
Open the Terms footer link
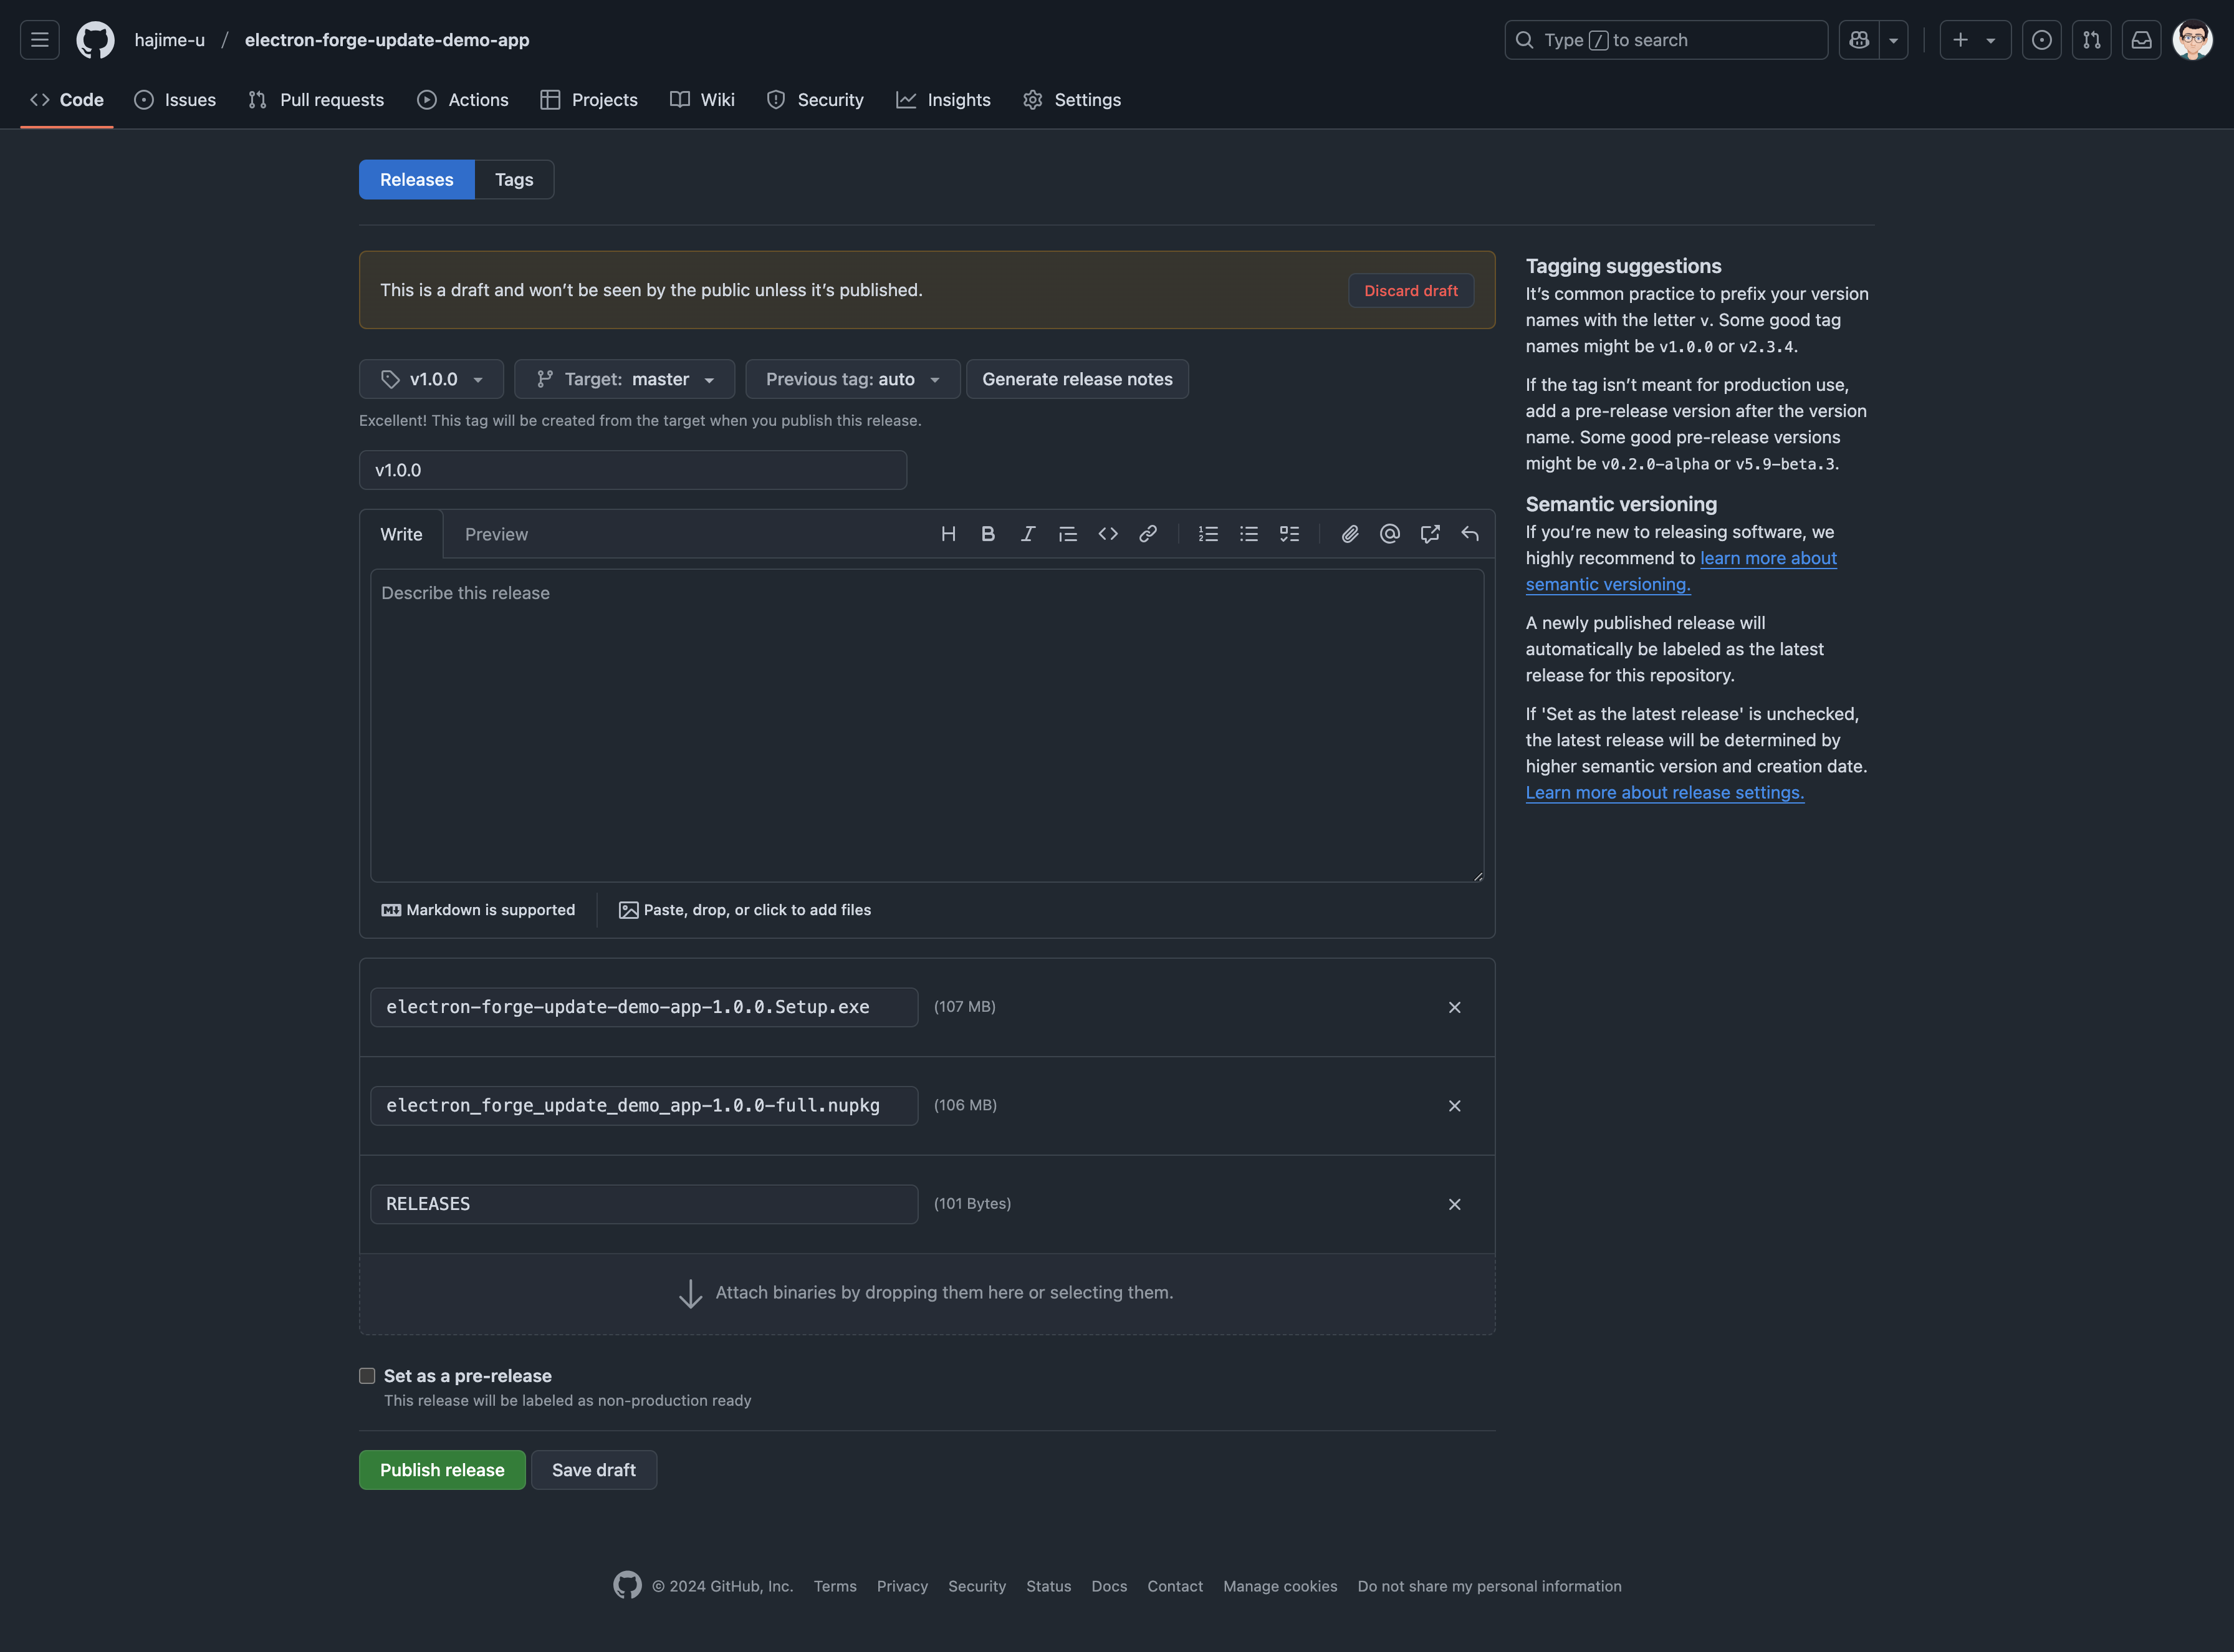coord(835,1586)
